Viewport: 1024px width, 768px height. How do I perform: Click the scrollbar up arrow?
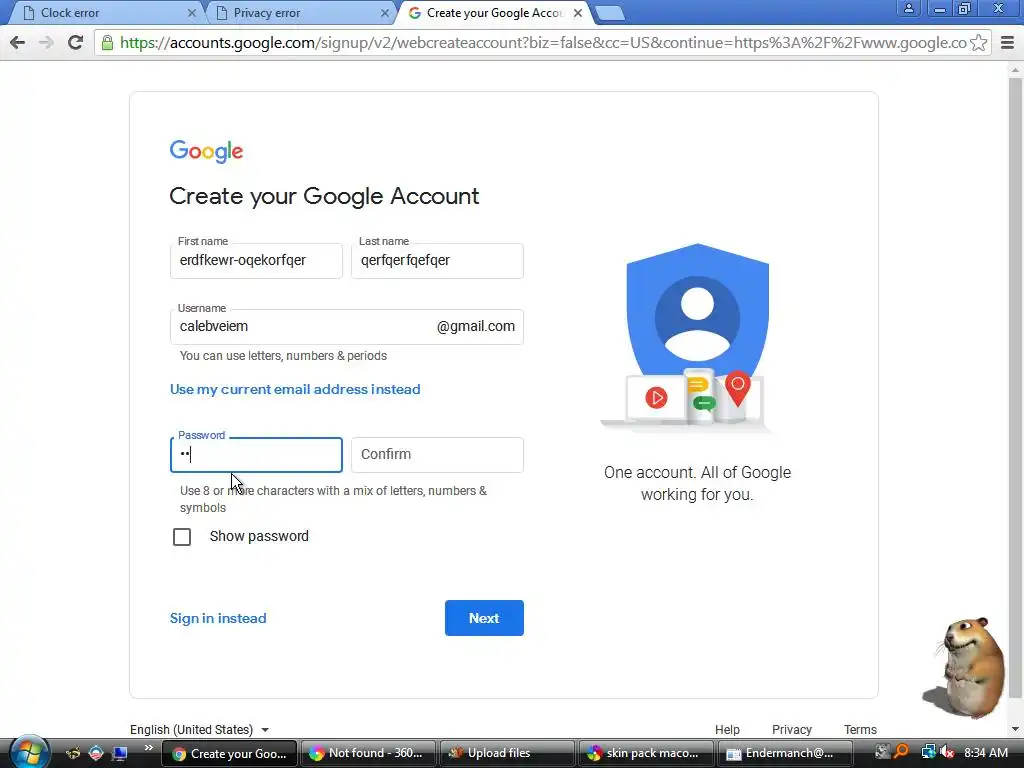click(x=1016, y=69)
